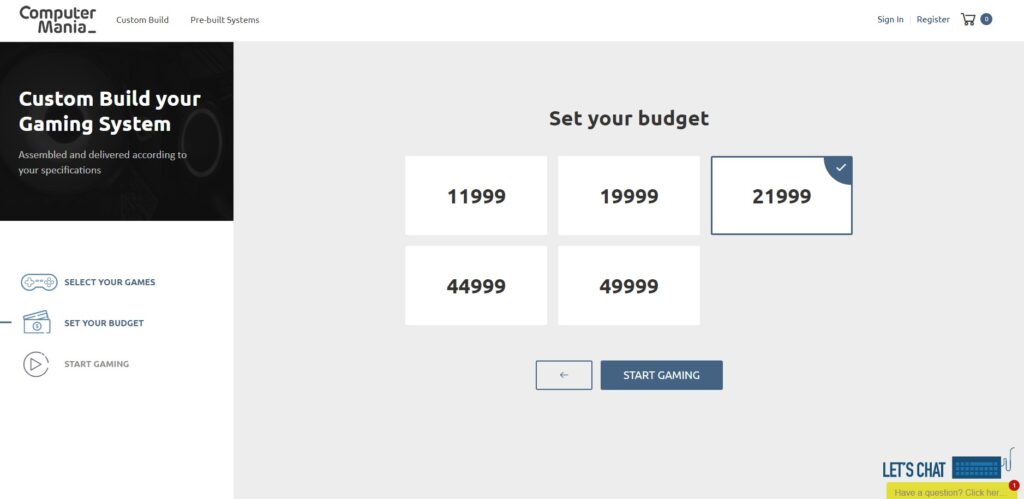Go back with the left arrow button

564,375
